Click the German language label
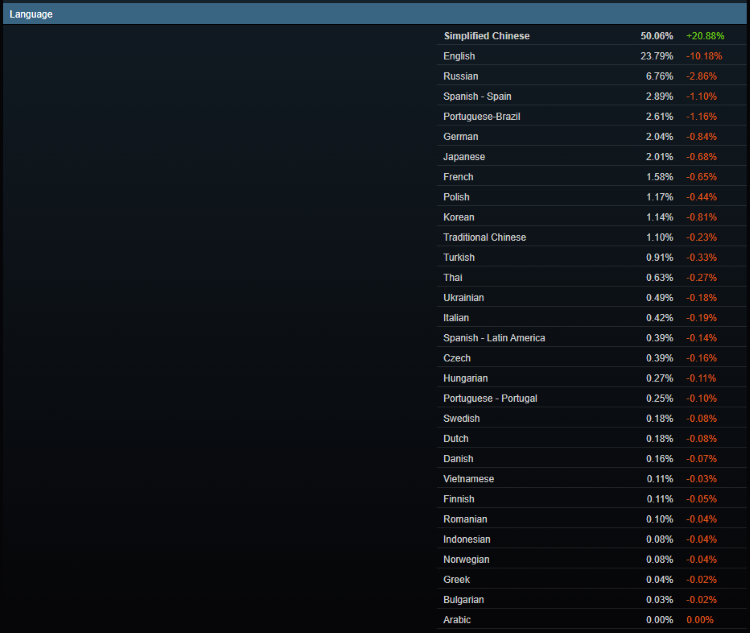This screenshot has height=633, width=750. pyautogui.click(x=461, y=136)
